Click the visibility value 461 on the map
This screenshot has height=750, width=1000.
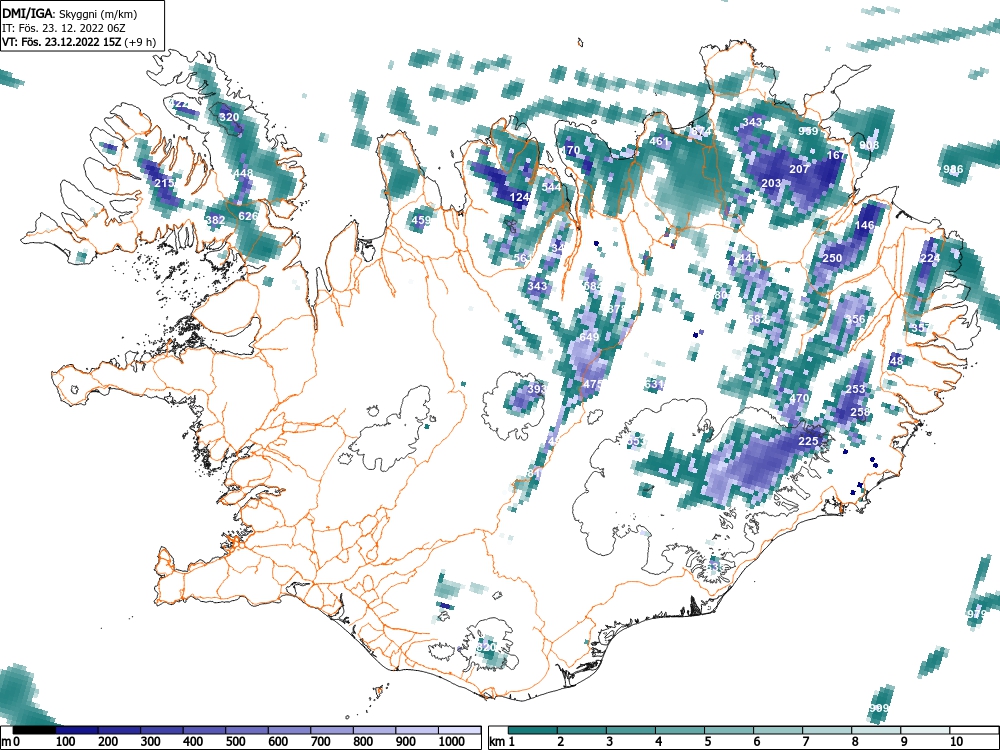click(659, 142)
